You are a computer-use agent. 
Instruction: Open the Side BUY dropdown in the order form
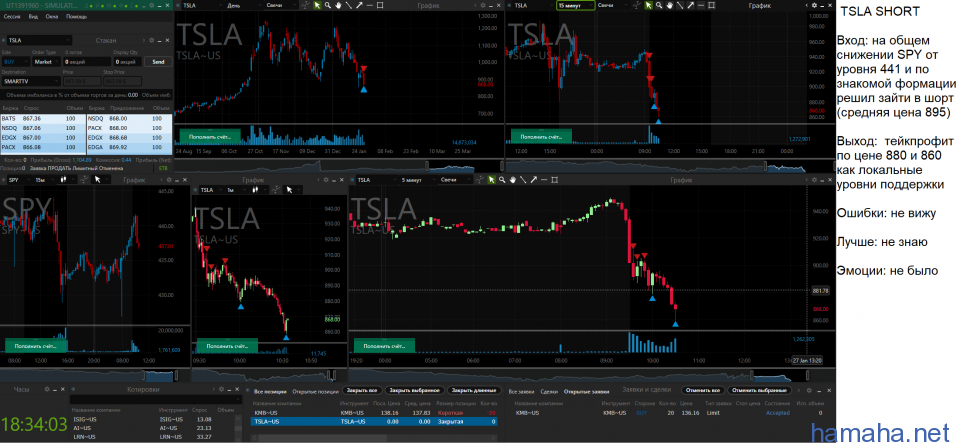[15, 62]
